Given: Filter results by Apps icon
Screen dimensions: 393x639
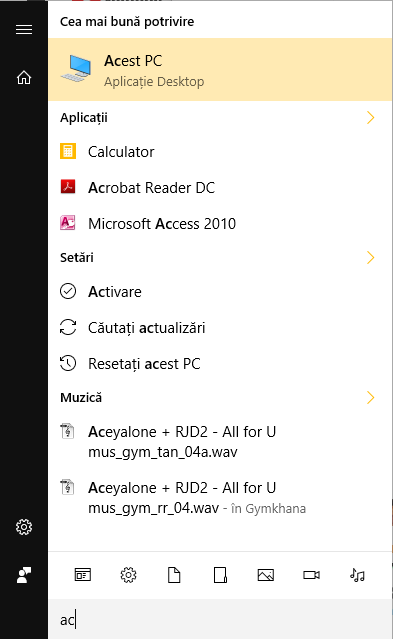Looking at the screenshot, I should pos(83,575).
